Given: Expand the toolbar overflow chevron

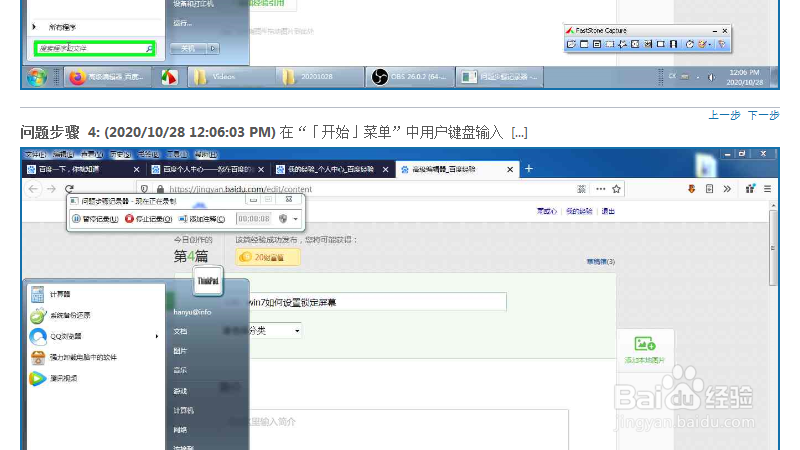Looking at the screenshot, I should pyautogui.click(x=727, y=189).
